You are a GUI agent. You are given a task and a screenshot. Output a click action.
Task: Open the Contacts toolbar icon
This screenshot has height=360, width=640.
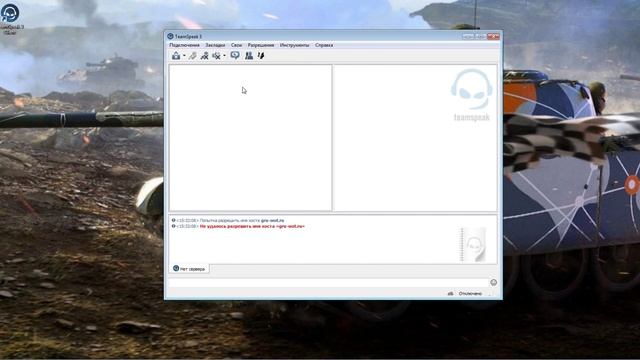click(249, 56)
